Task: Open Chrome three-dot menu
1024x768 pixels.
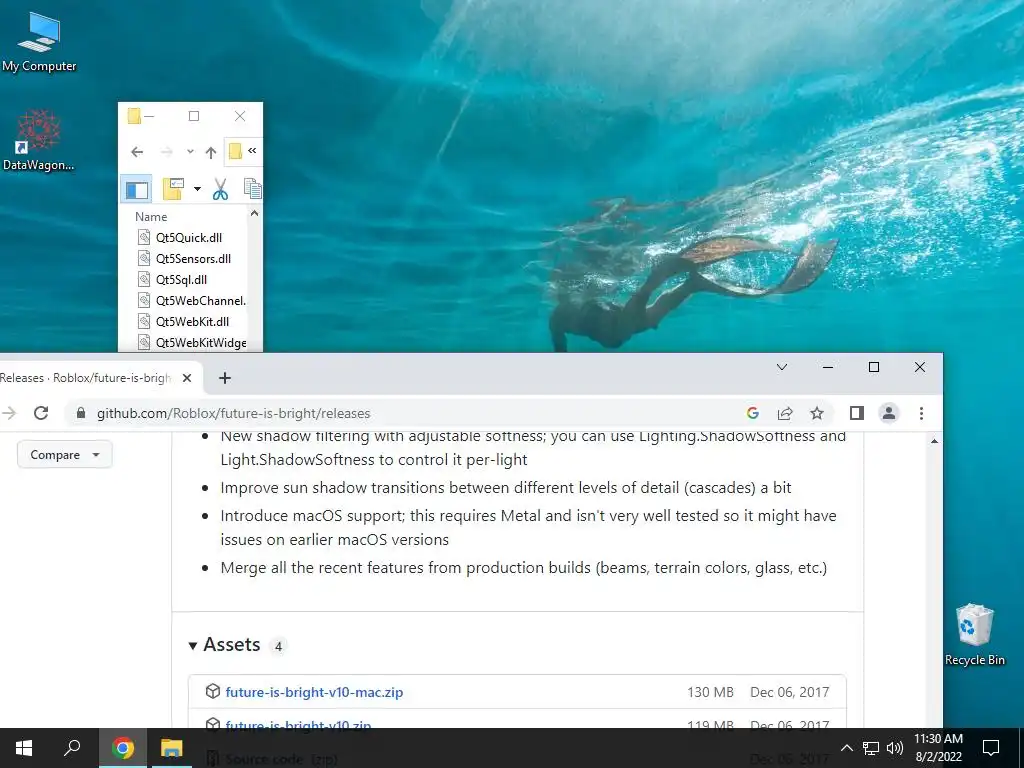Action: (921, 413)
